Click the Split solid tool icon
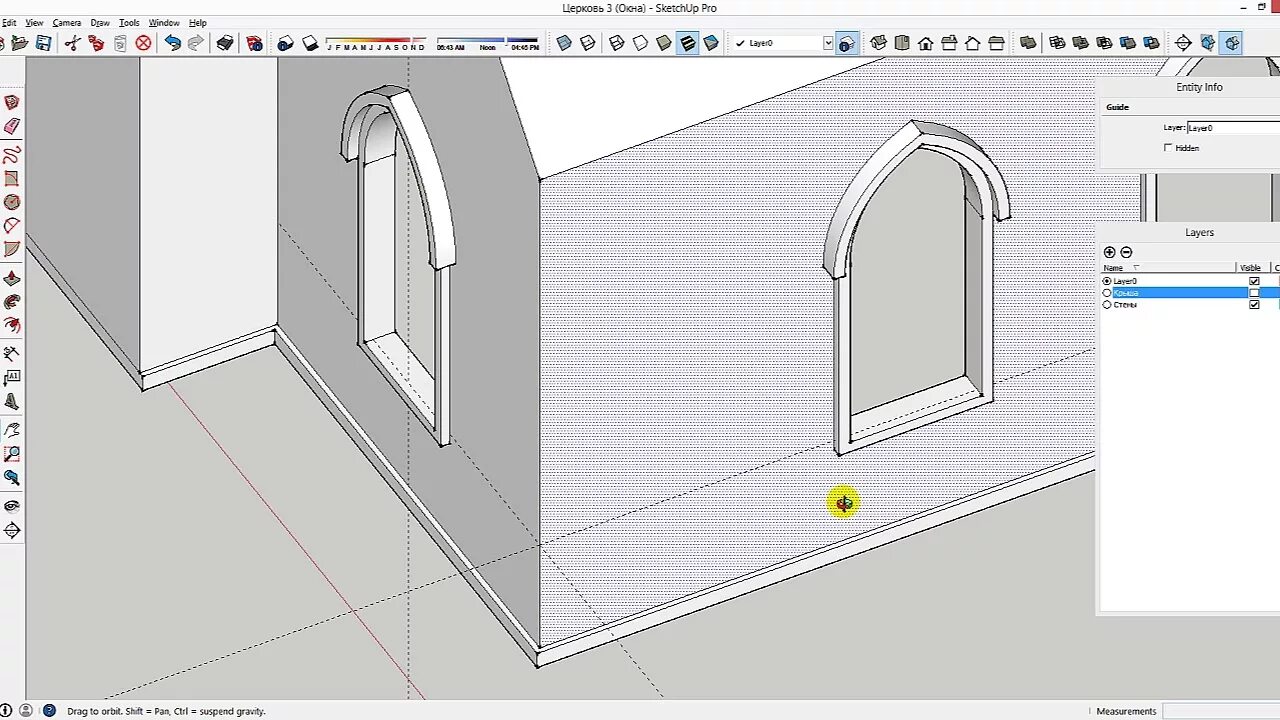This screenshot has height=720, width=1280. [1152, 43]
